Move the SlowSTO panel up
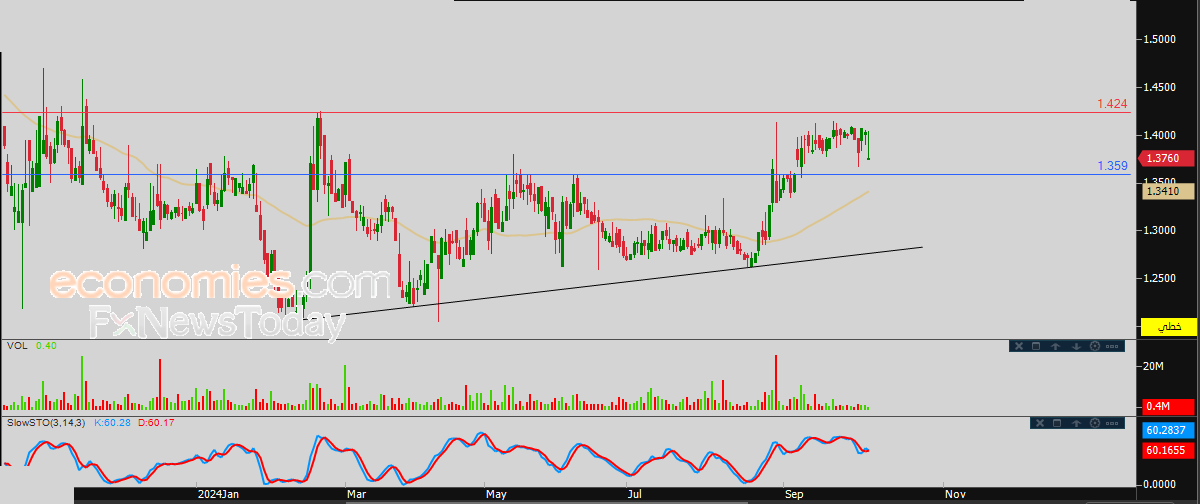Viewport: 1200px width, 504px height. (x=1076, y=423)
